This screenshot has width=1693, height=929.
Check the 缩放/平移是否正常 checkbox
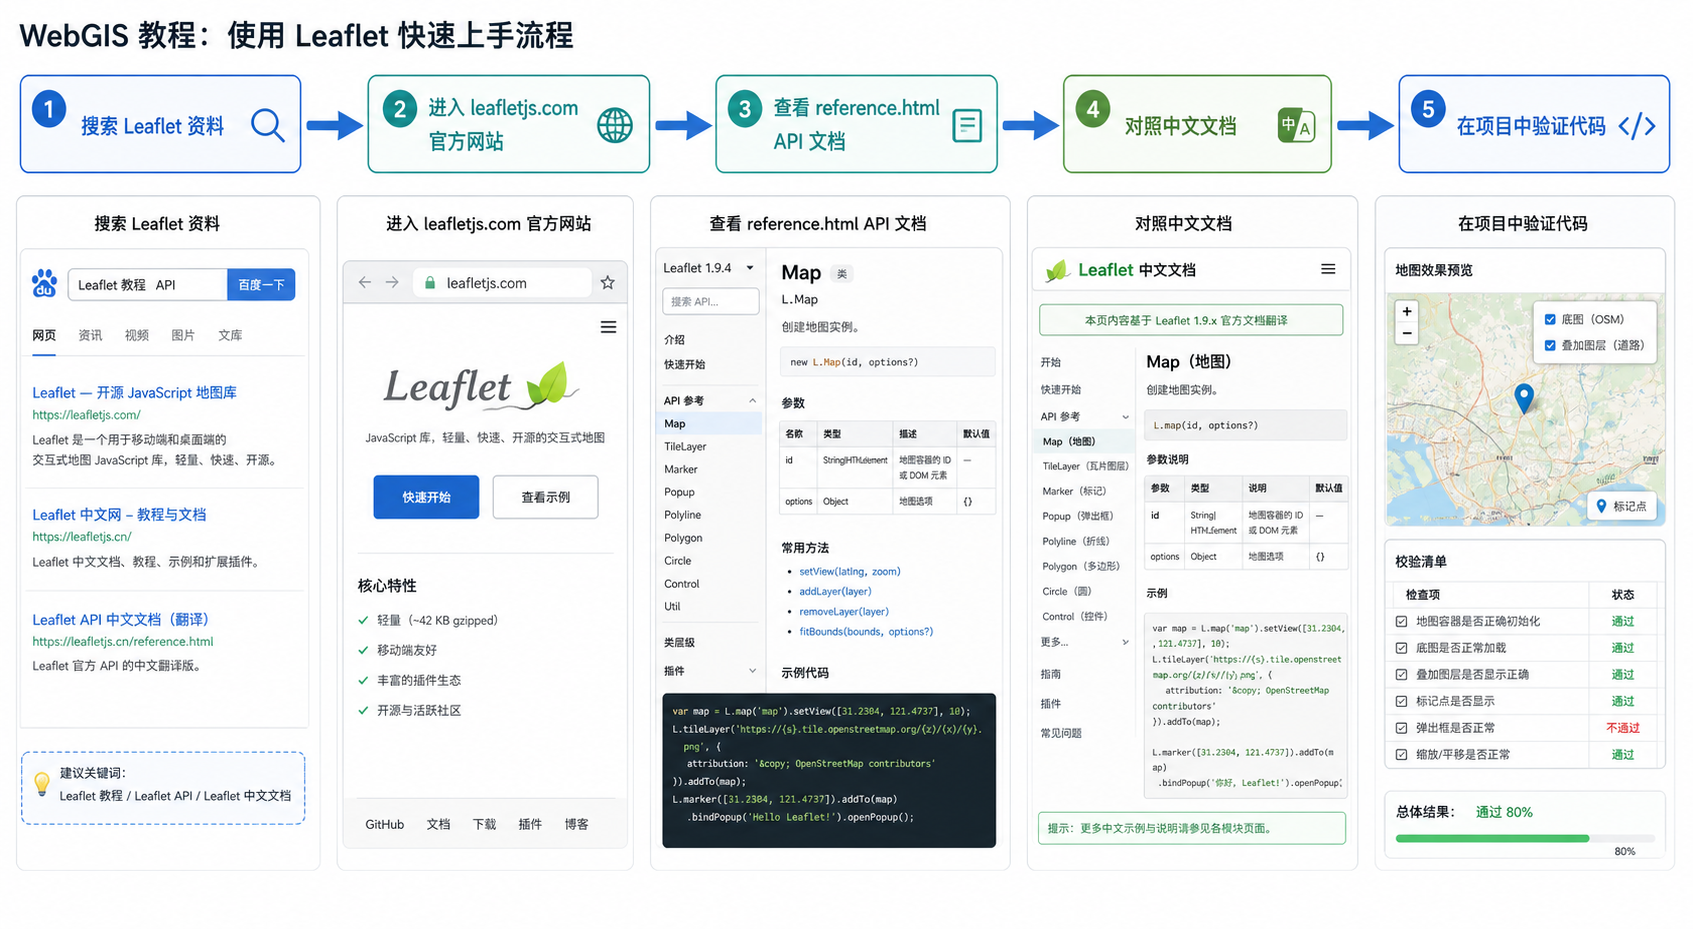coord(1401,755)
